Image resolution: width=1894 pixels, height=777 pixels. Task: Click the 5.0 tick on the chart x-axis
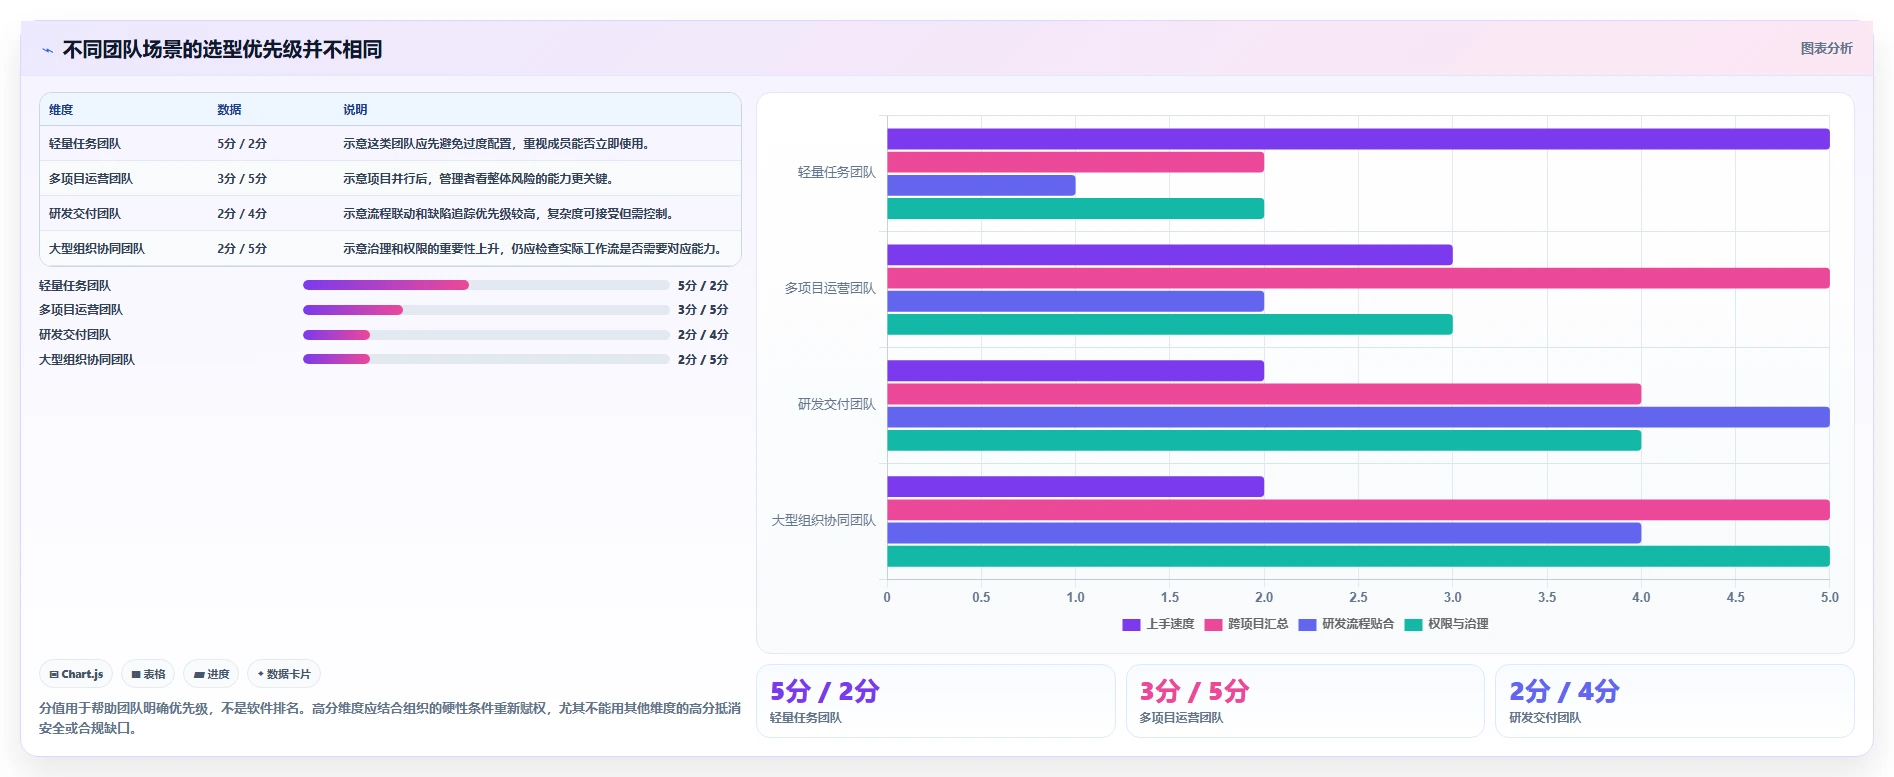pyautogui.click(x=1829, y=598)
